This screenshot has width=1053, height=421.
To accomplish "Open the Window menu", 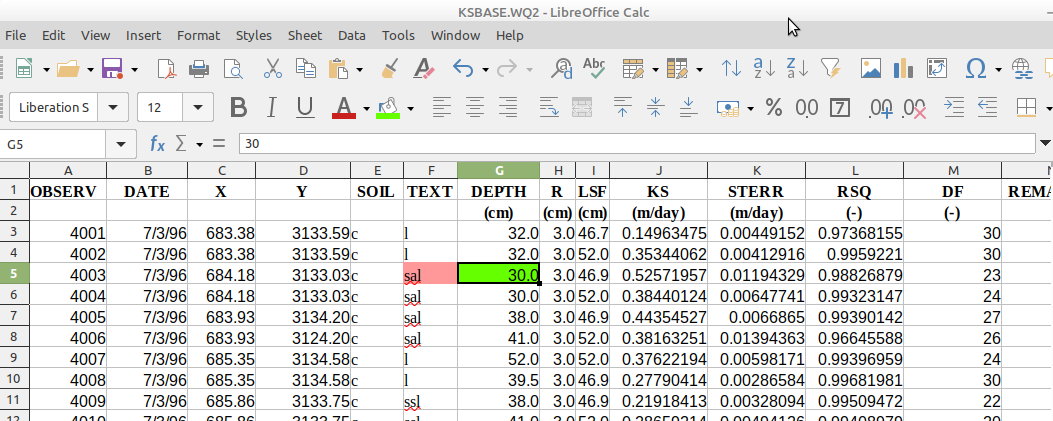I will [455, 36].
